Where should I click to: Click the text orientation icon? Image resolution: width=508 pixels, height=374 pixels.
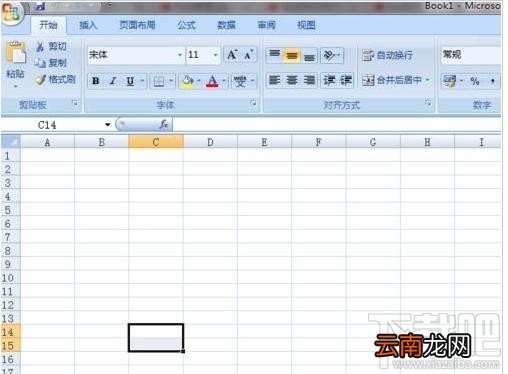[x=329, y=55]
